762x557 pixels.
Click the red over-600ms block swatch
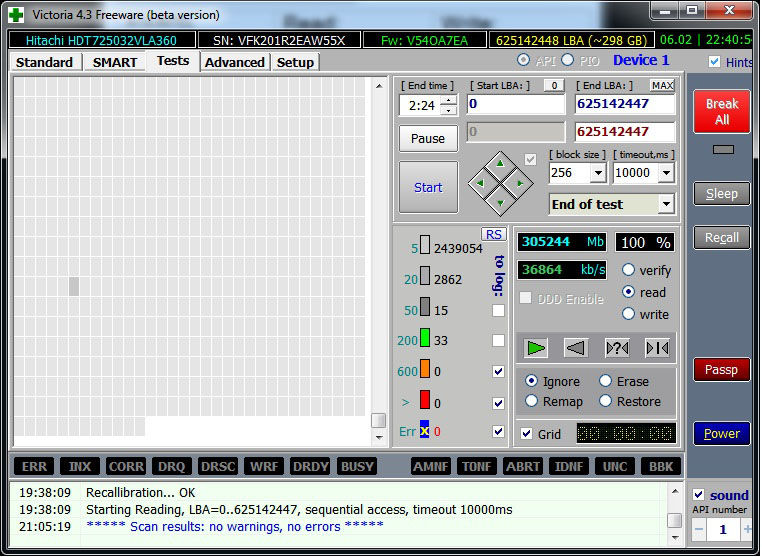(425, 400)
